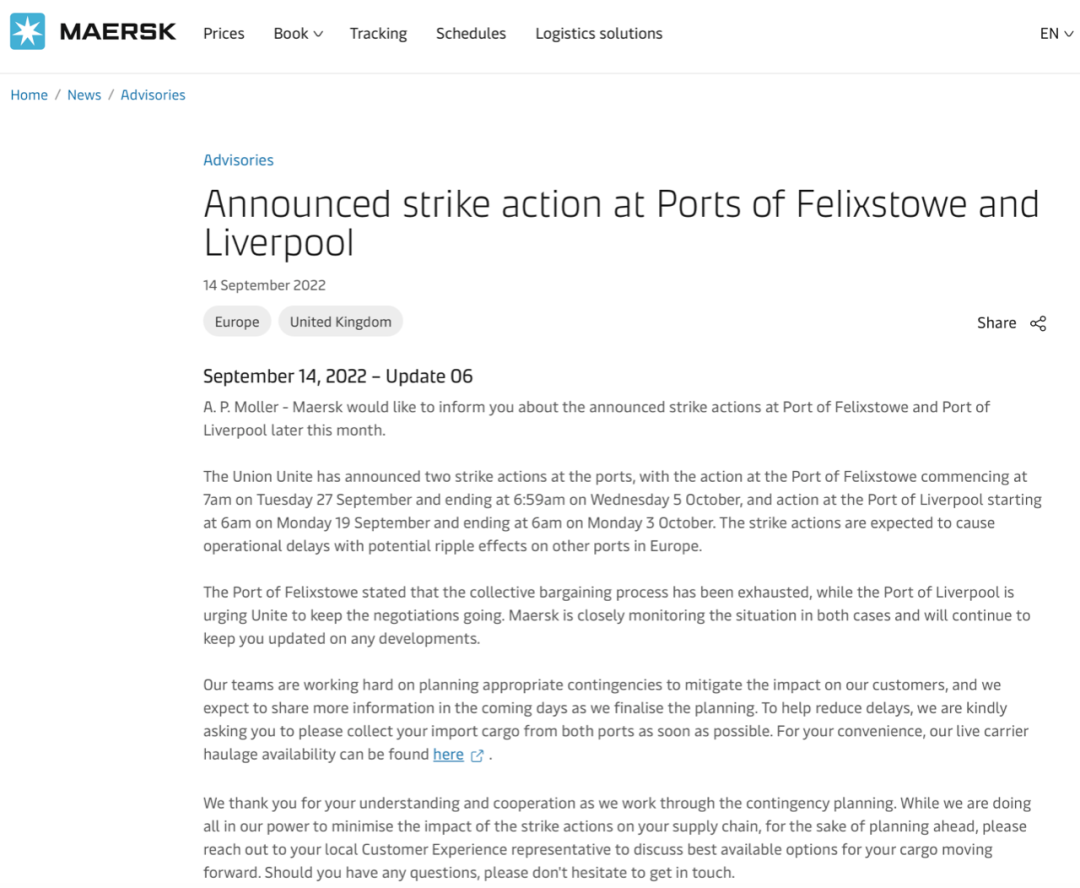The width and height of the screenshot is (1080, 888).
Task: Go to the Tracking page
Action: point(378,34)
